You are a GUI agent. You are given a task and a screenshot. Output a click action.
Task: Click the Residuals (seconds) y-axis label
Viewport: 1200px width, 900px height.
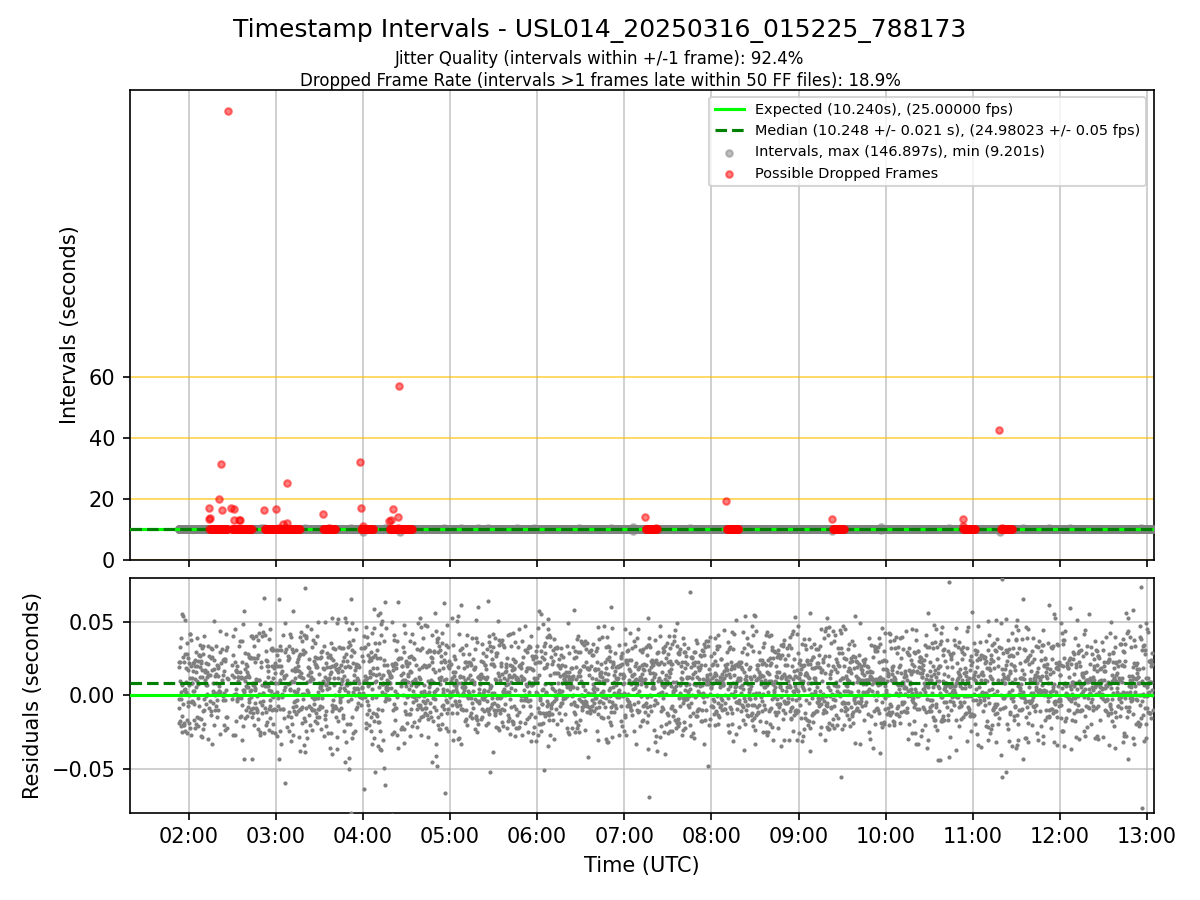point(32,696)
